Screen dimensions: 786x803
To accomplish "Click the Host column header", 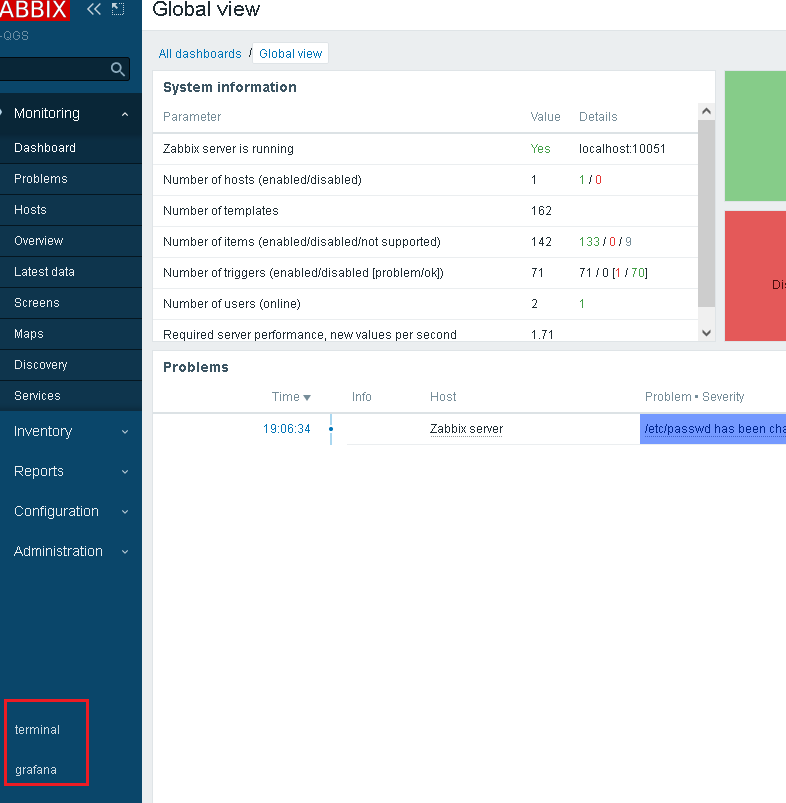I will [443, 397].
